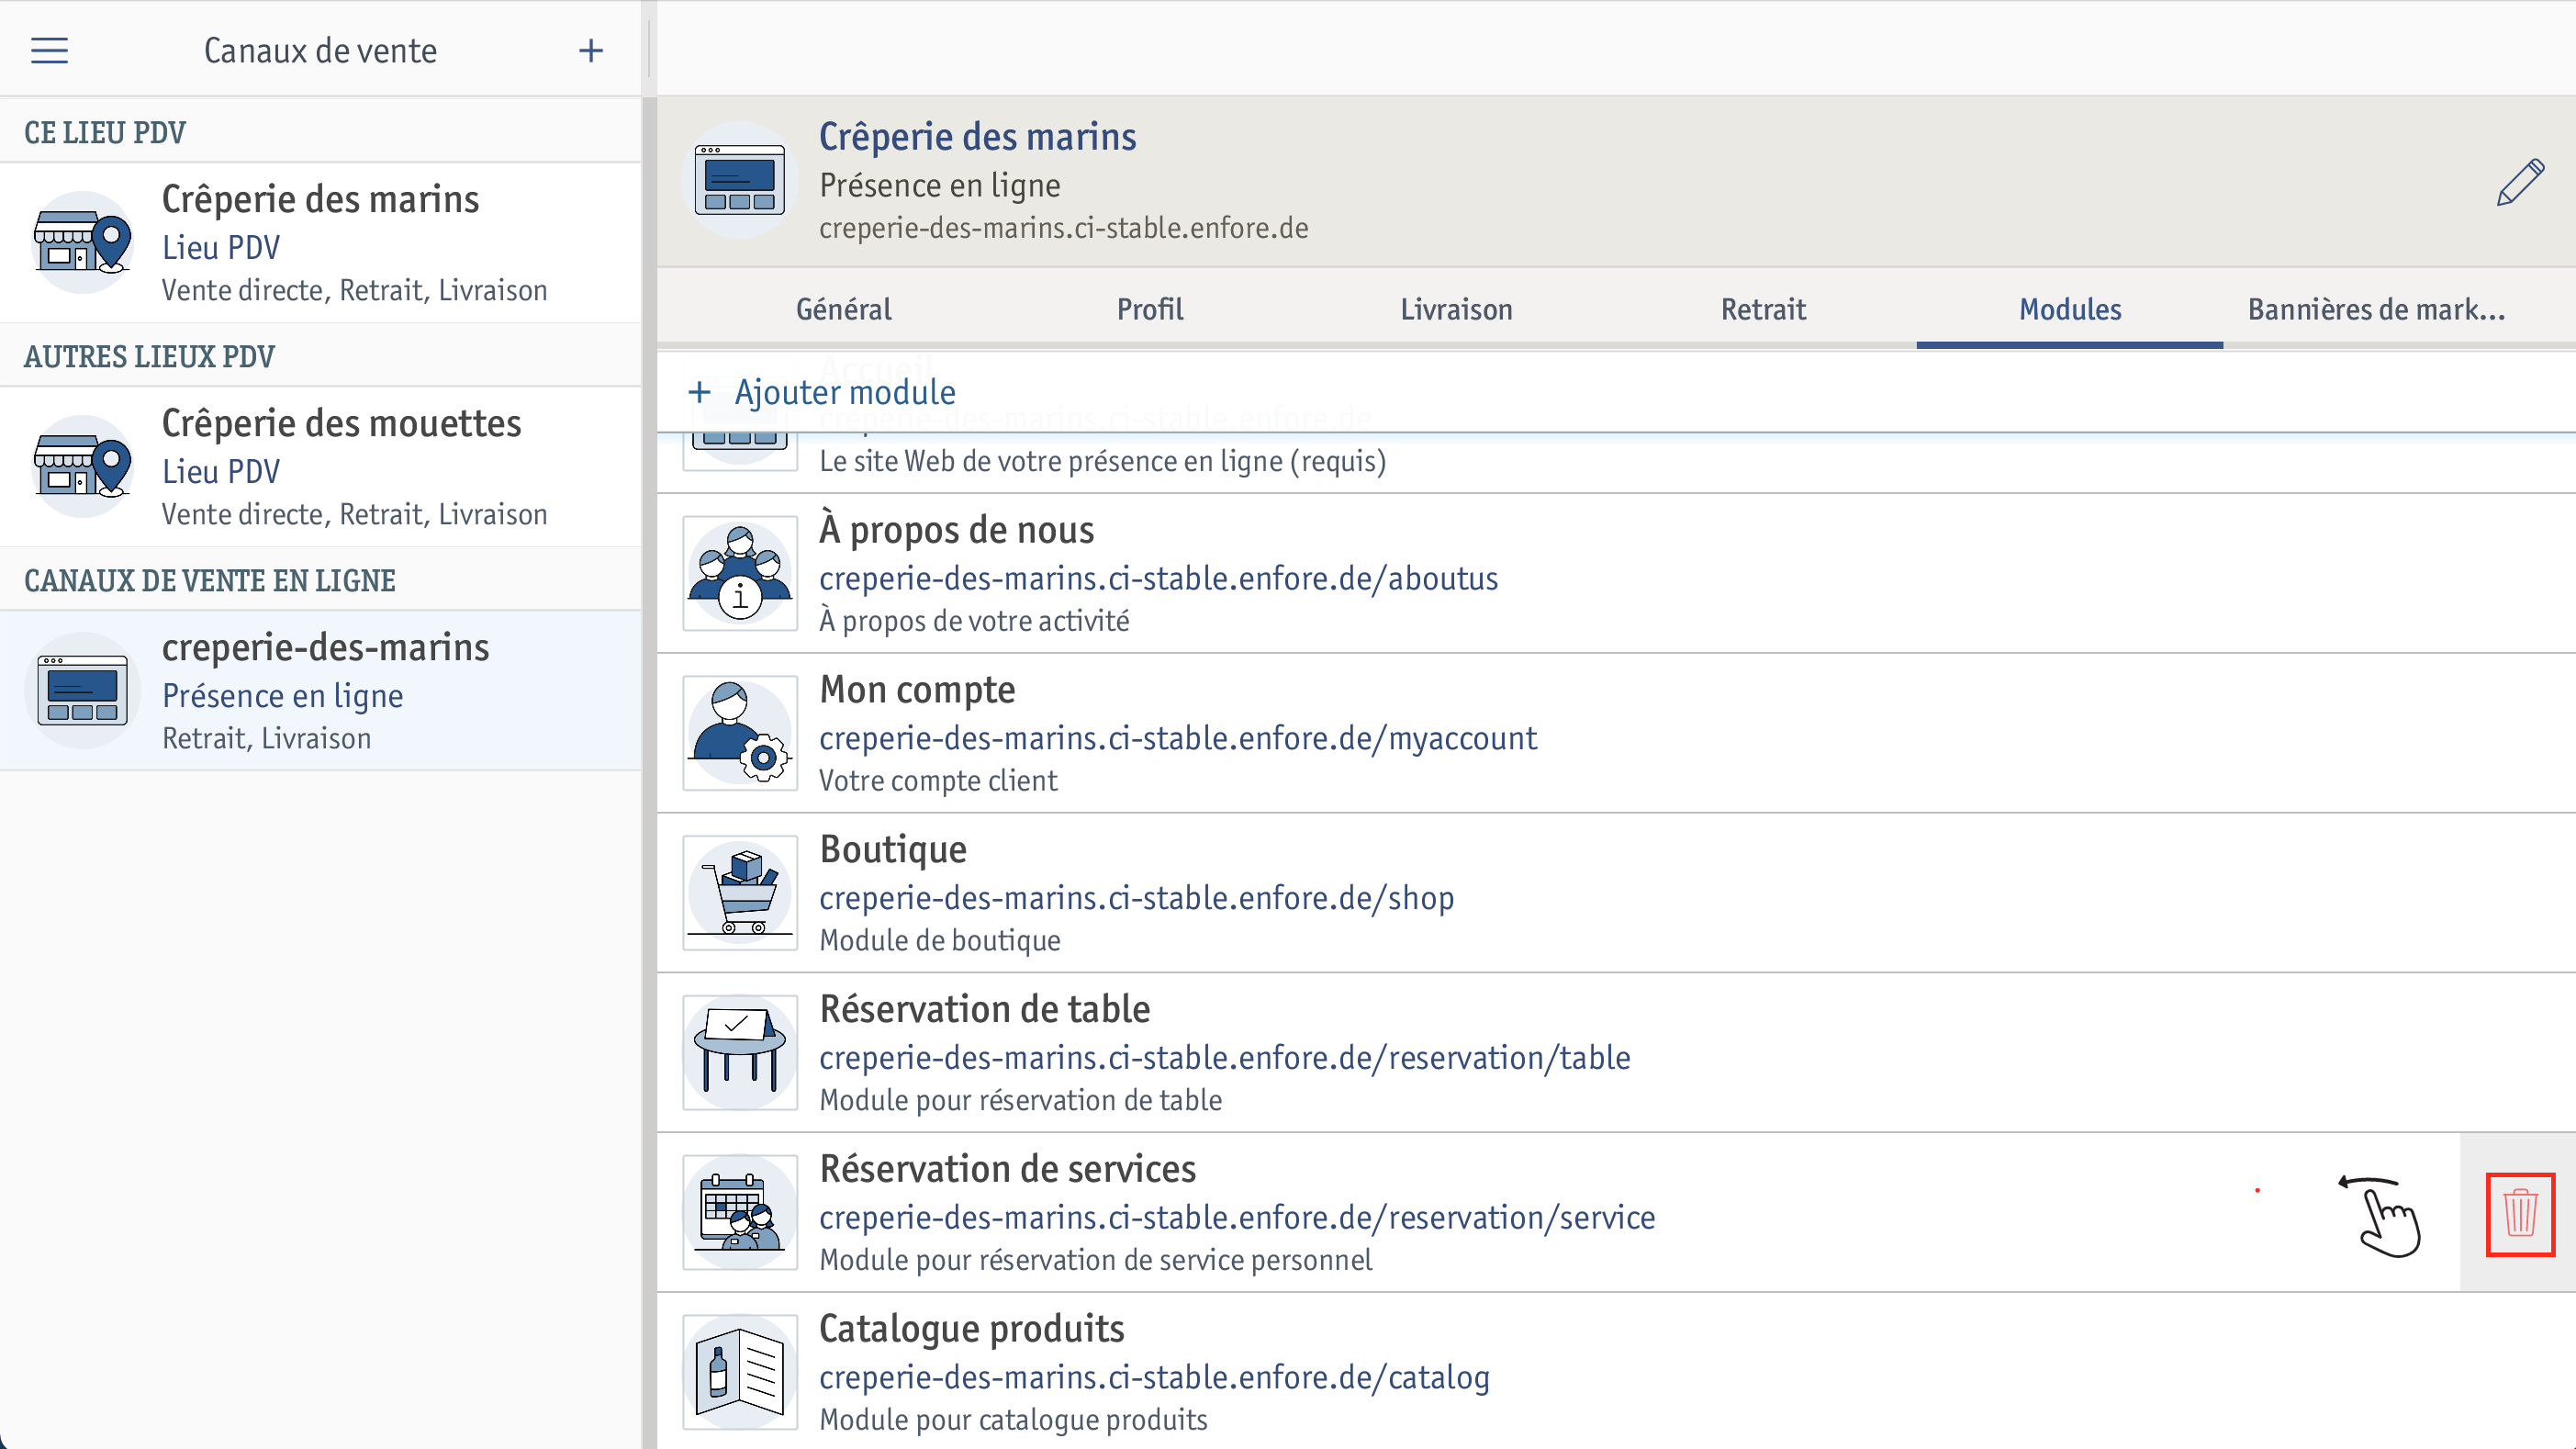Click the Canaux de vente title

point(320,50)
